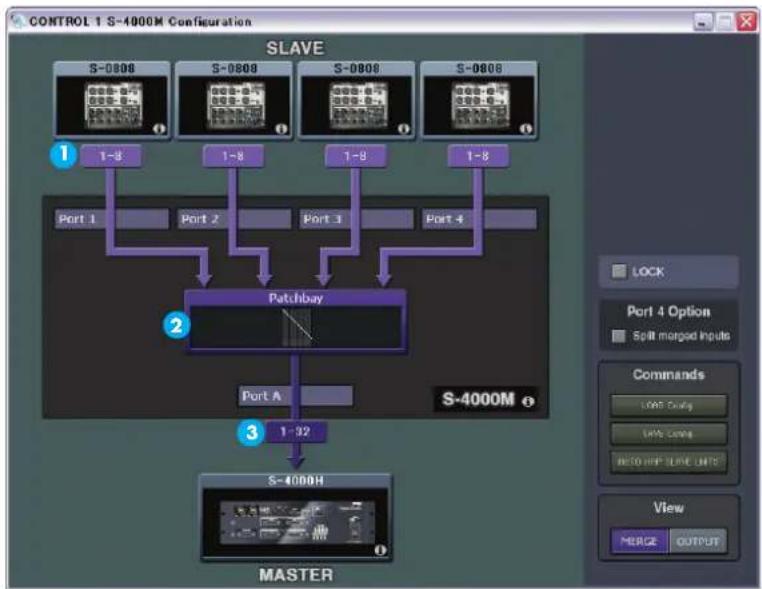Click the Port 1 name field
762x589 pixels.
tap(112, 219)
